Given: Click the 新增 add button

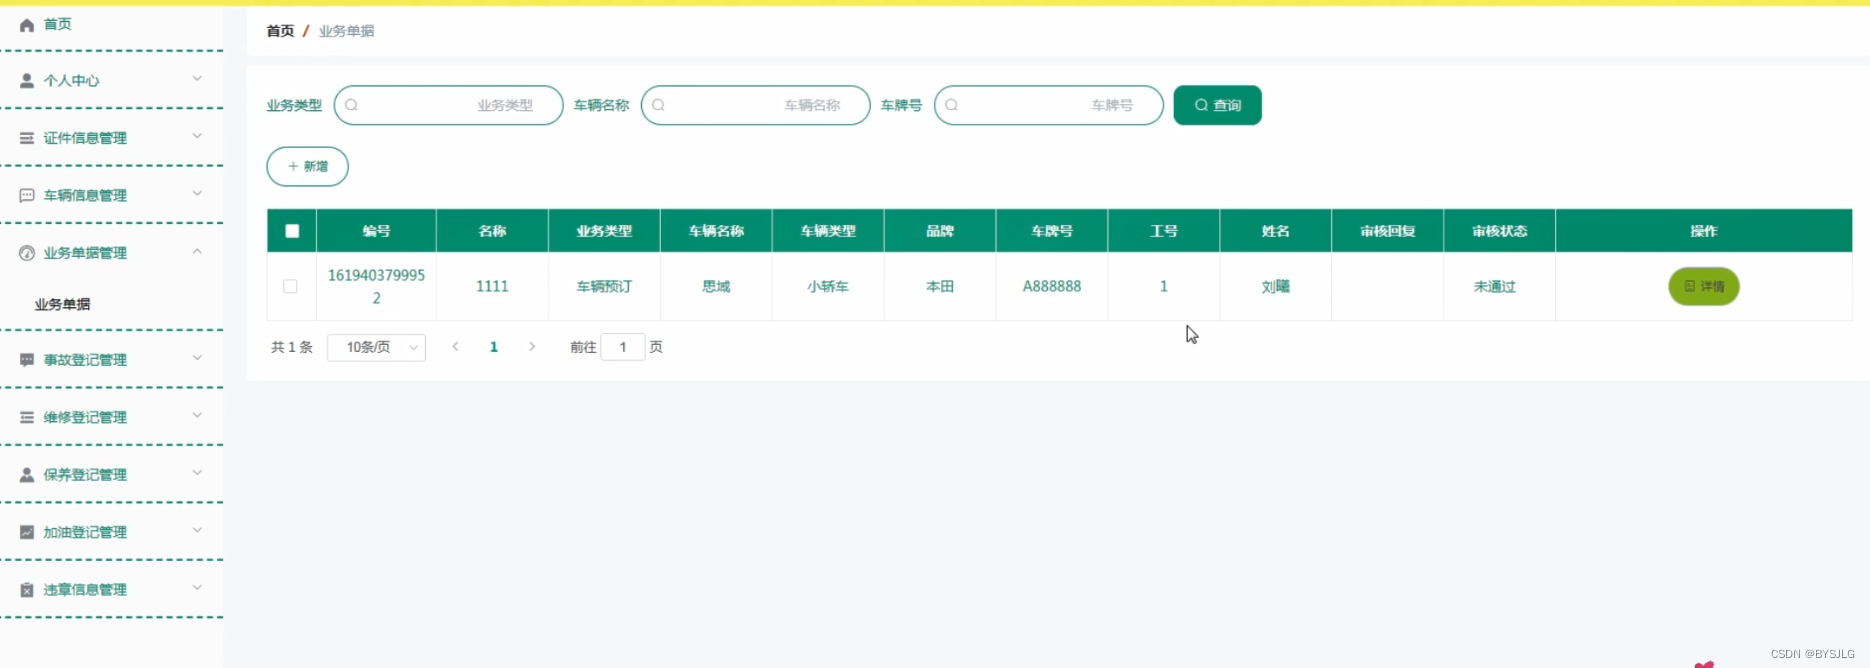Looking at the screenshot, I should (307, 166).
